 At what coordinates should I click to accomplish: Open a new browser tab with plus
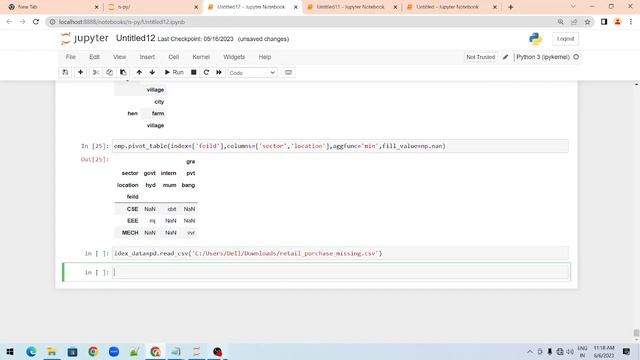[x=511, y=7]
